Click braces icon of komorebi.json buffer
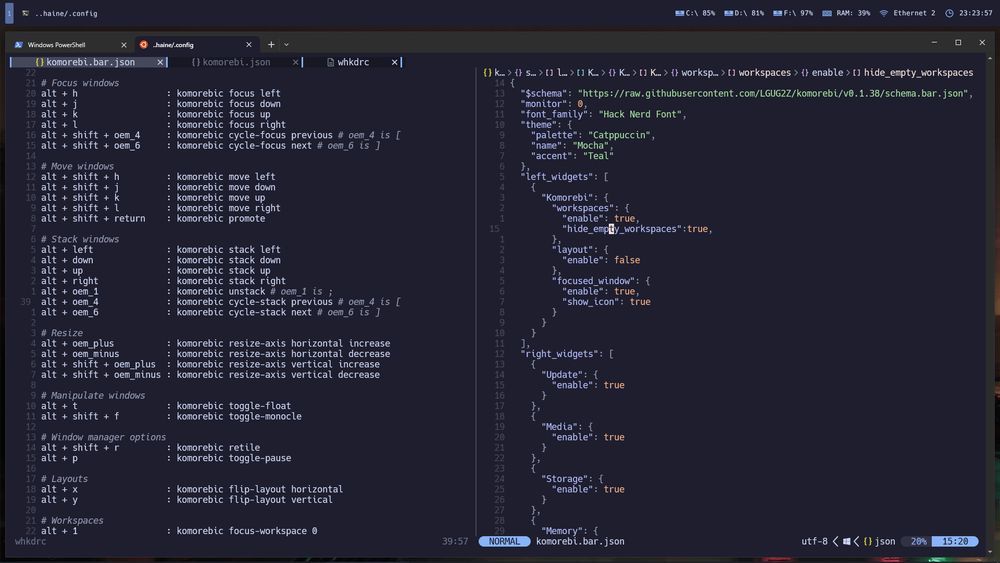 pyautogui.click(x=196, y=62)
